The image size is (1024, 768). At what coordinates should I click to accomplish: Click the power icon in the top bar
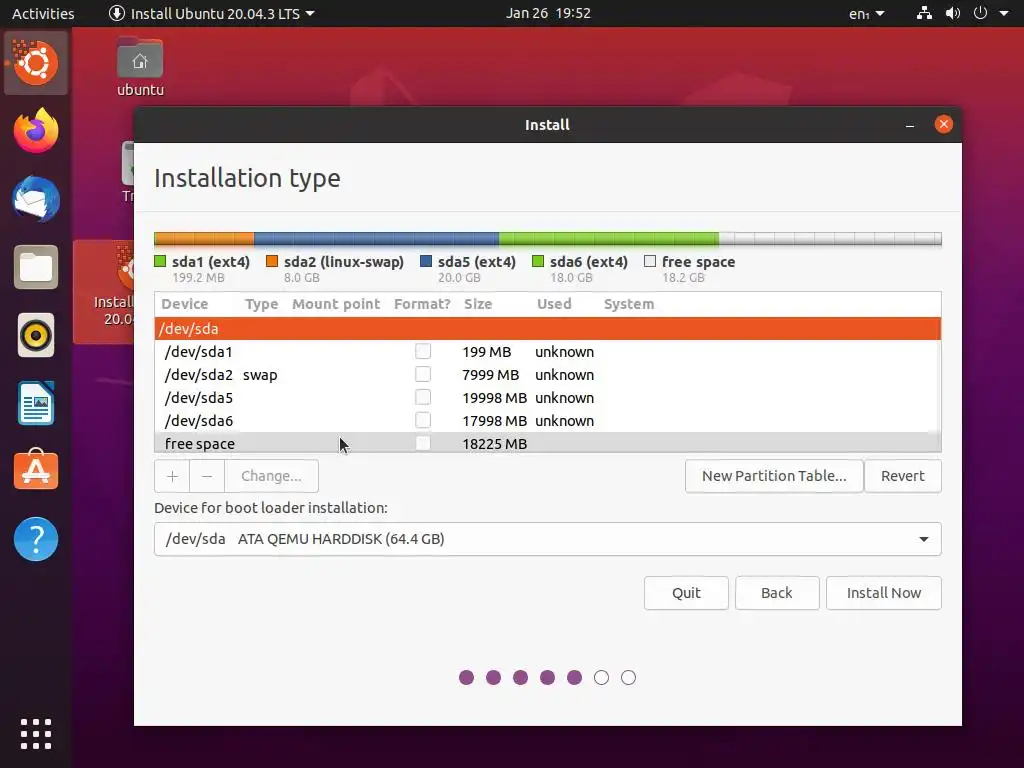click(x=980, y=13)
